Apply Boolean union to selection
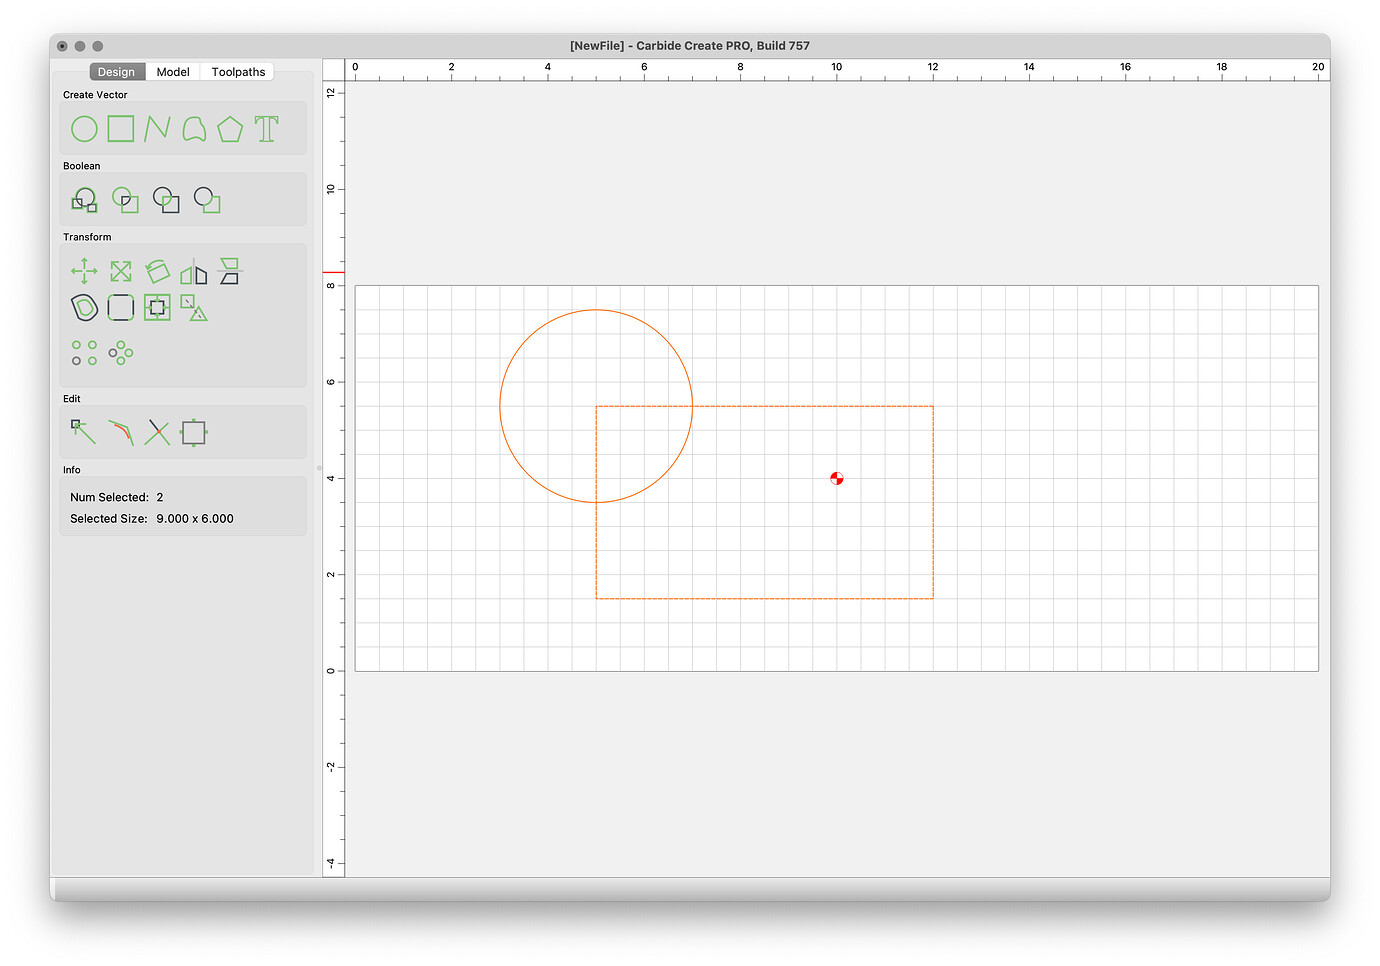1380x966 pixels. coord(85,200)
